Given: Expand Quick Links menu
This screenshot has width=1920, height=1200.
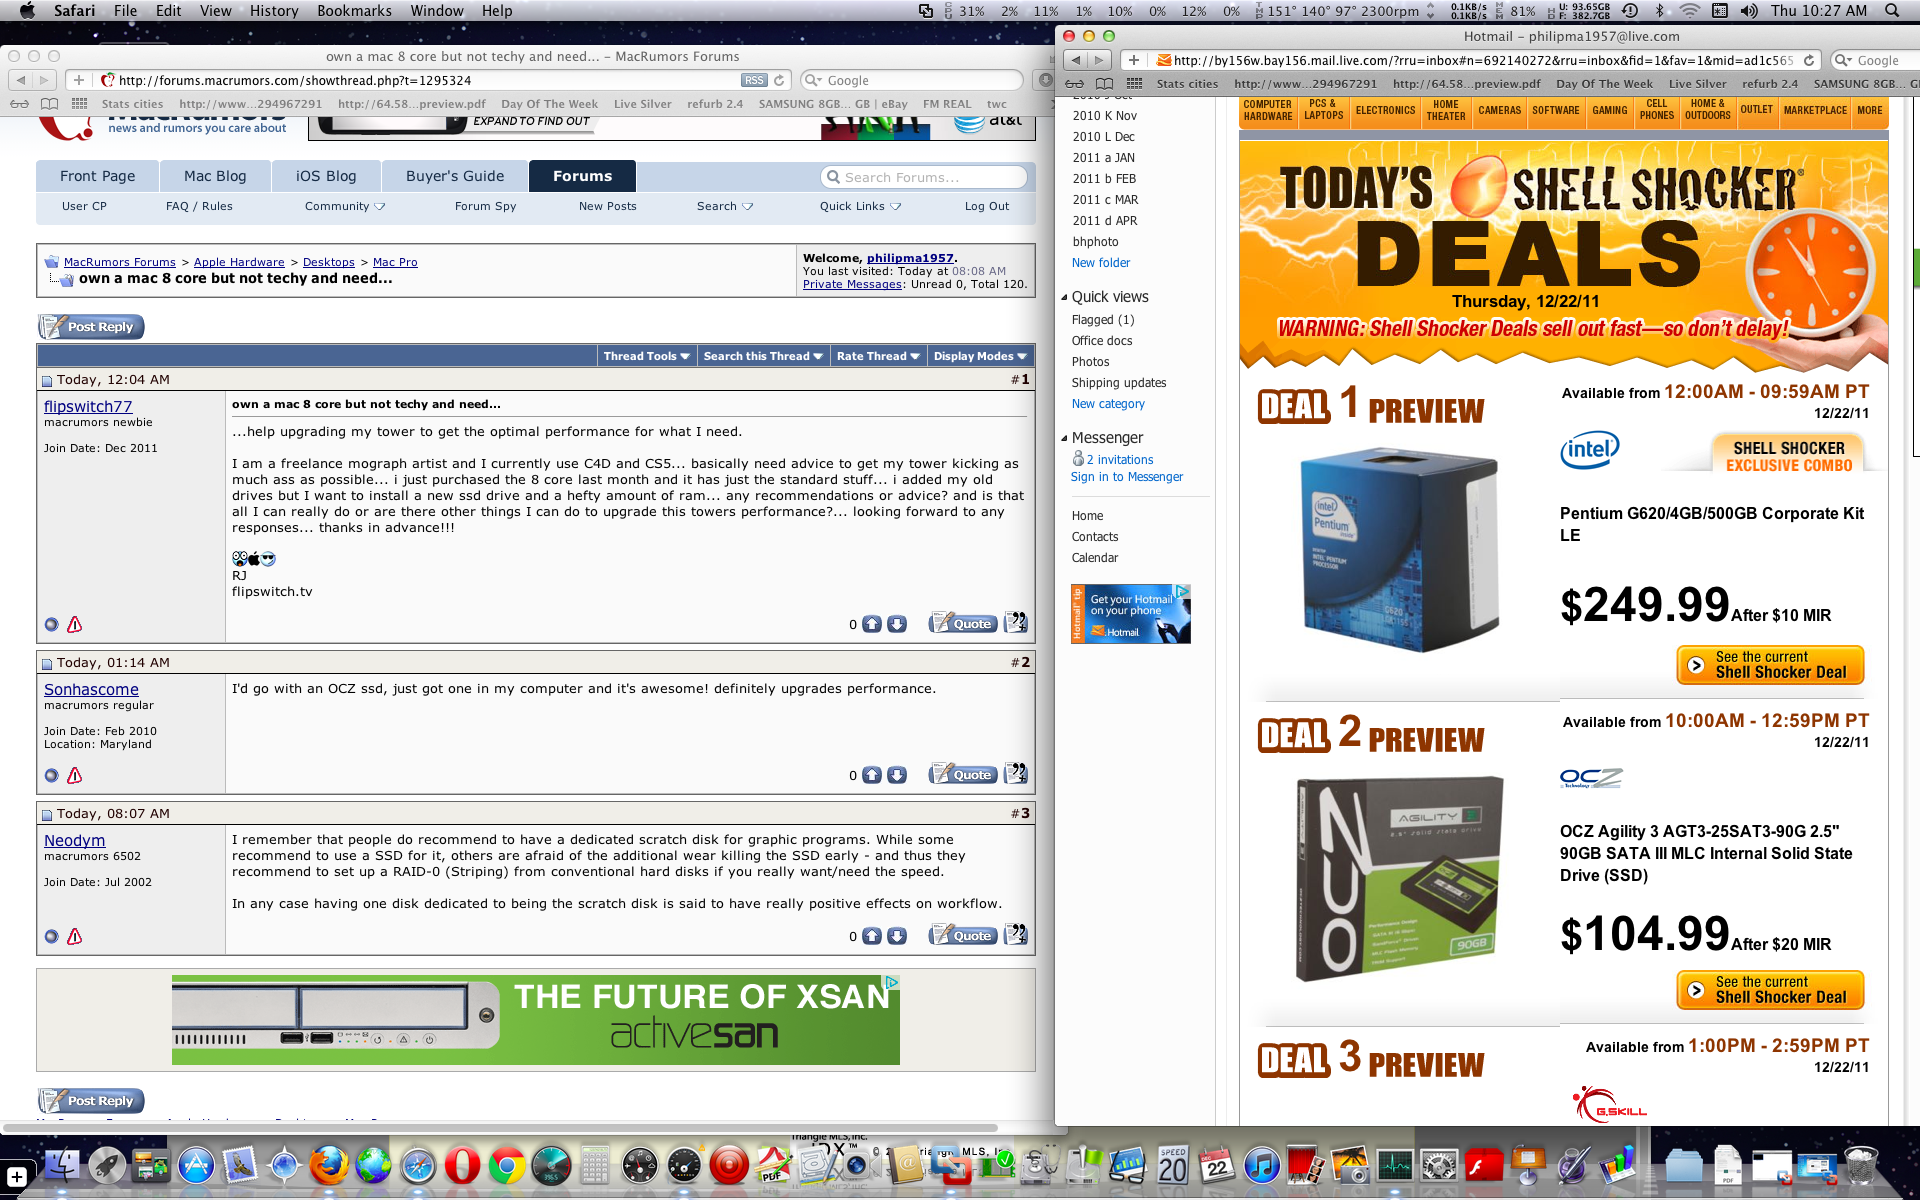Looking at the screenshot, I should [x=860, y=206].
